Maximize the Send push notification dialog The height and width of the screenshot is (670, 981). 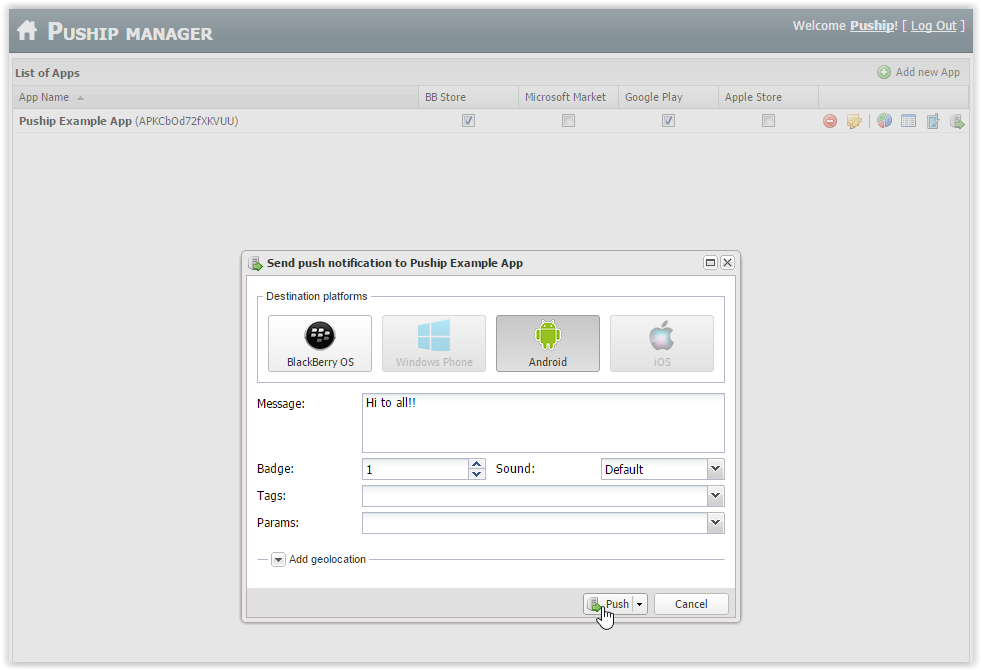click(710, 263)
